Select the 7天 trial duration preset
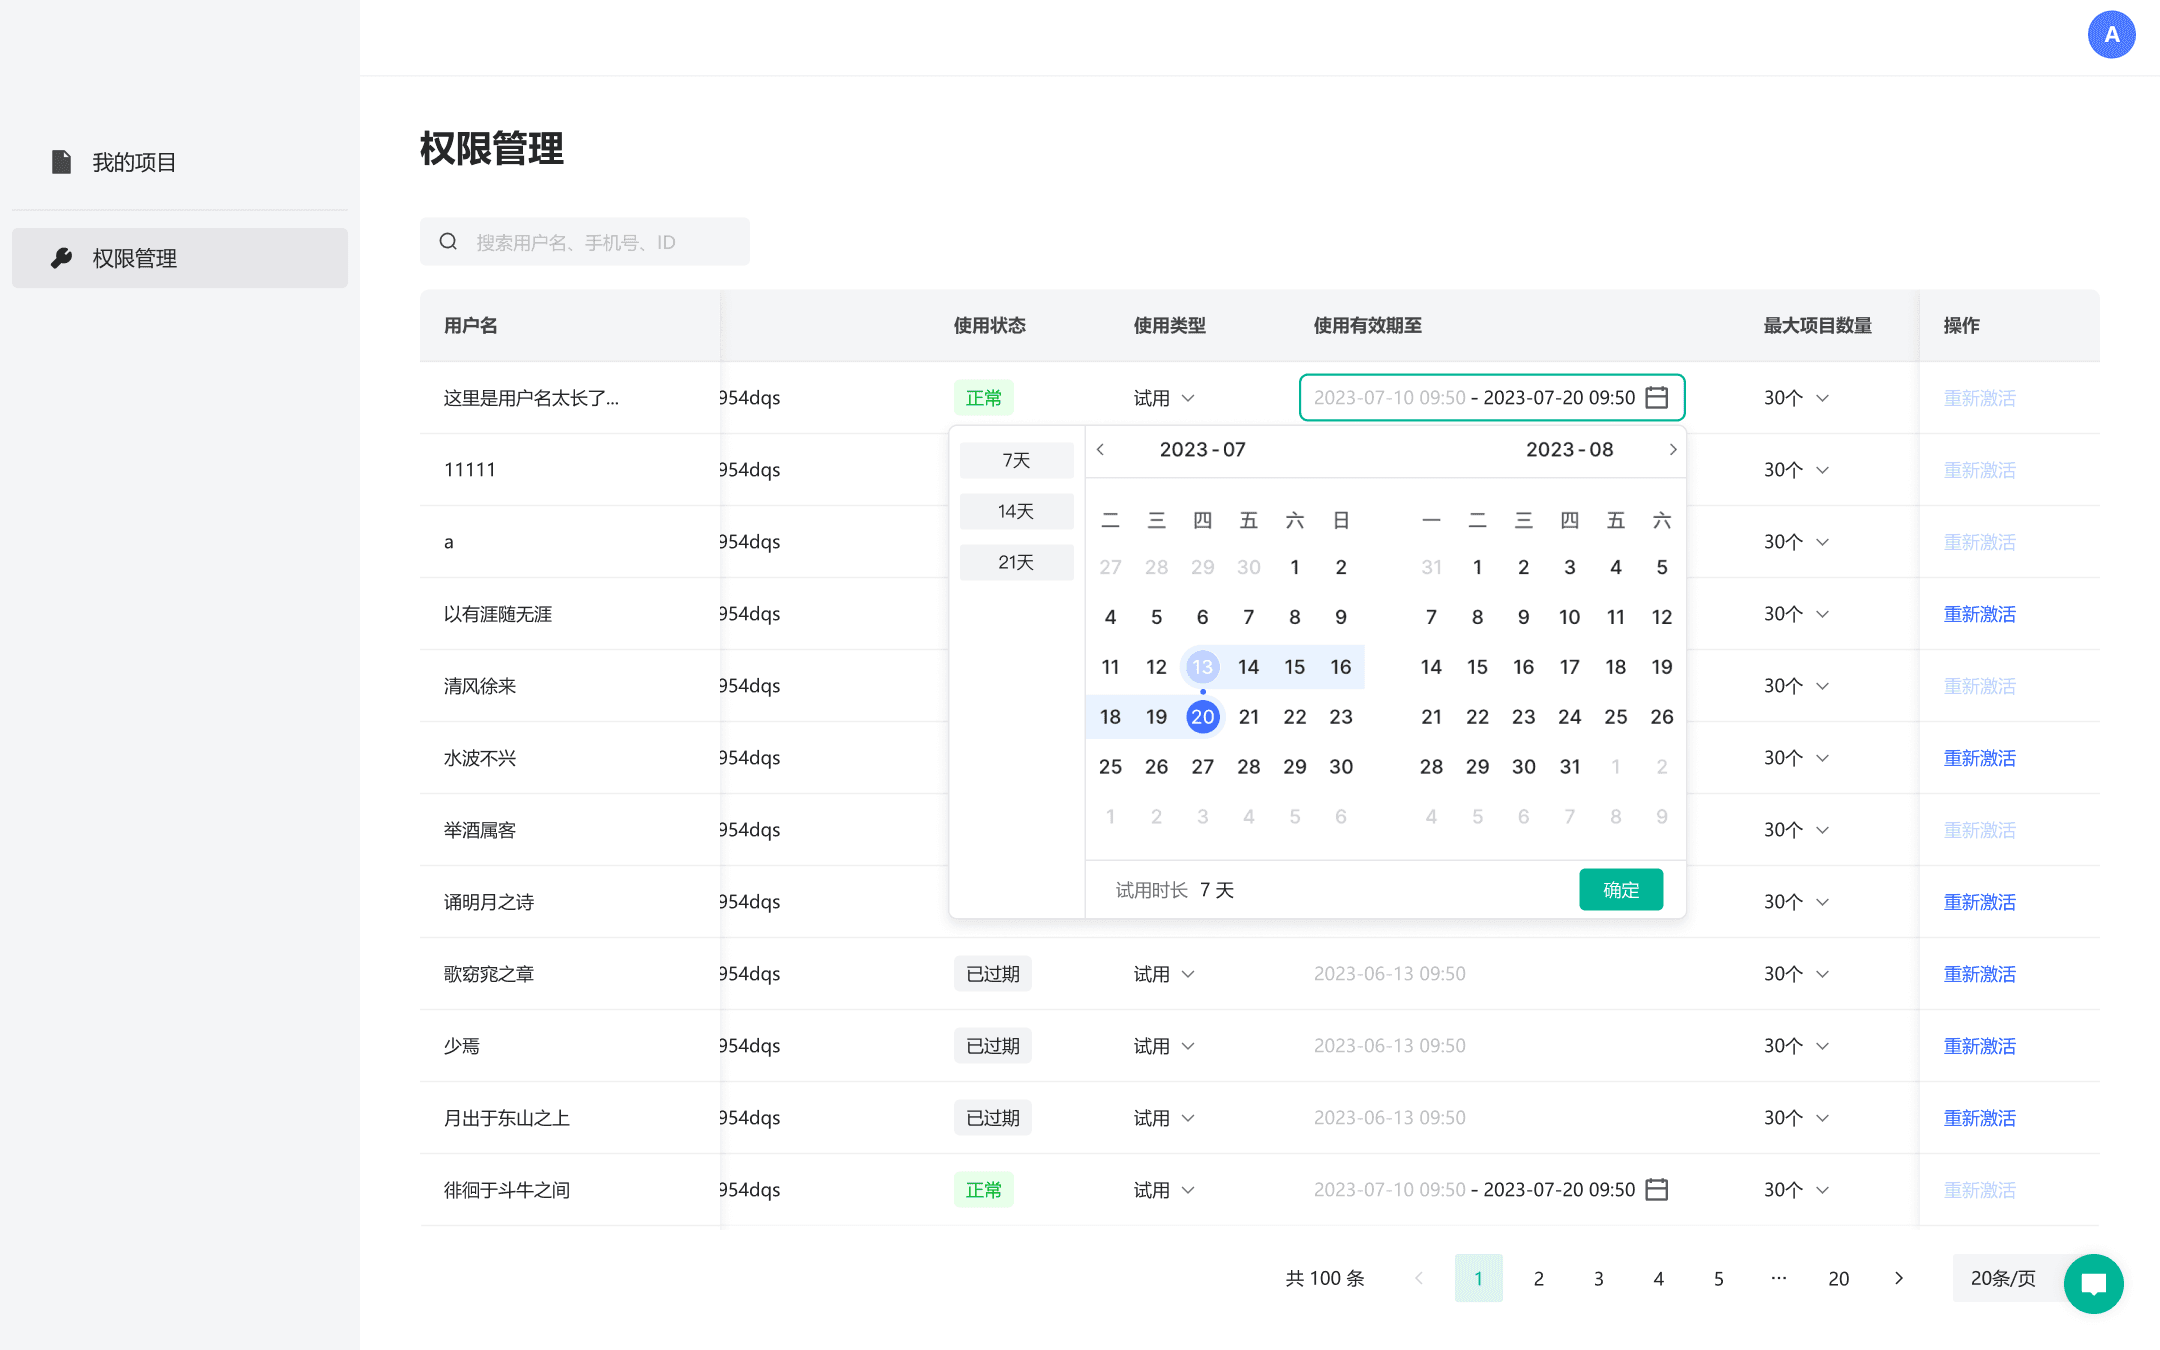This screenshot has width=2160, height=1350. click(1016, 460)
